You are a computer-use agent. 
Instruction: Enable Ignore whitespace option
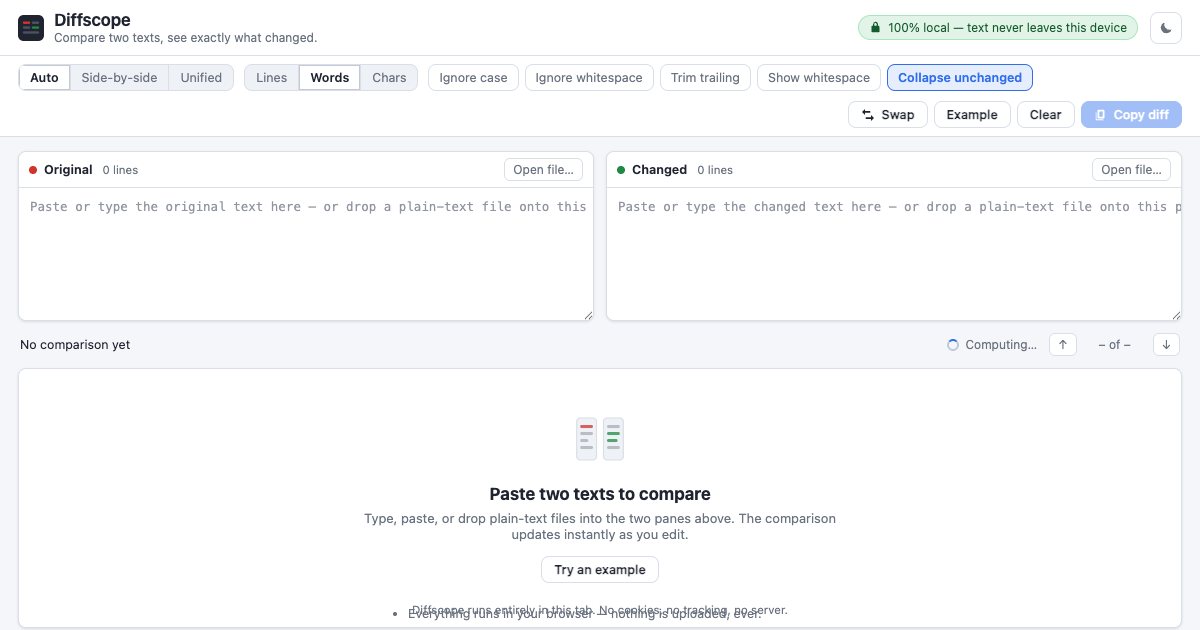589,77
